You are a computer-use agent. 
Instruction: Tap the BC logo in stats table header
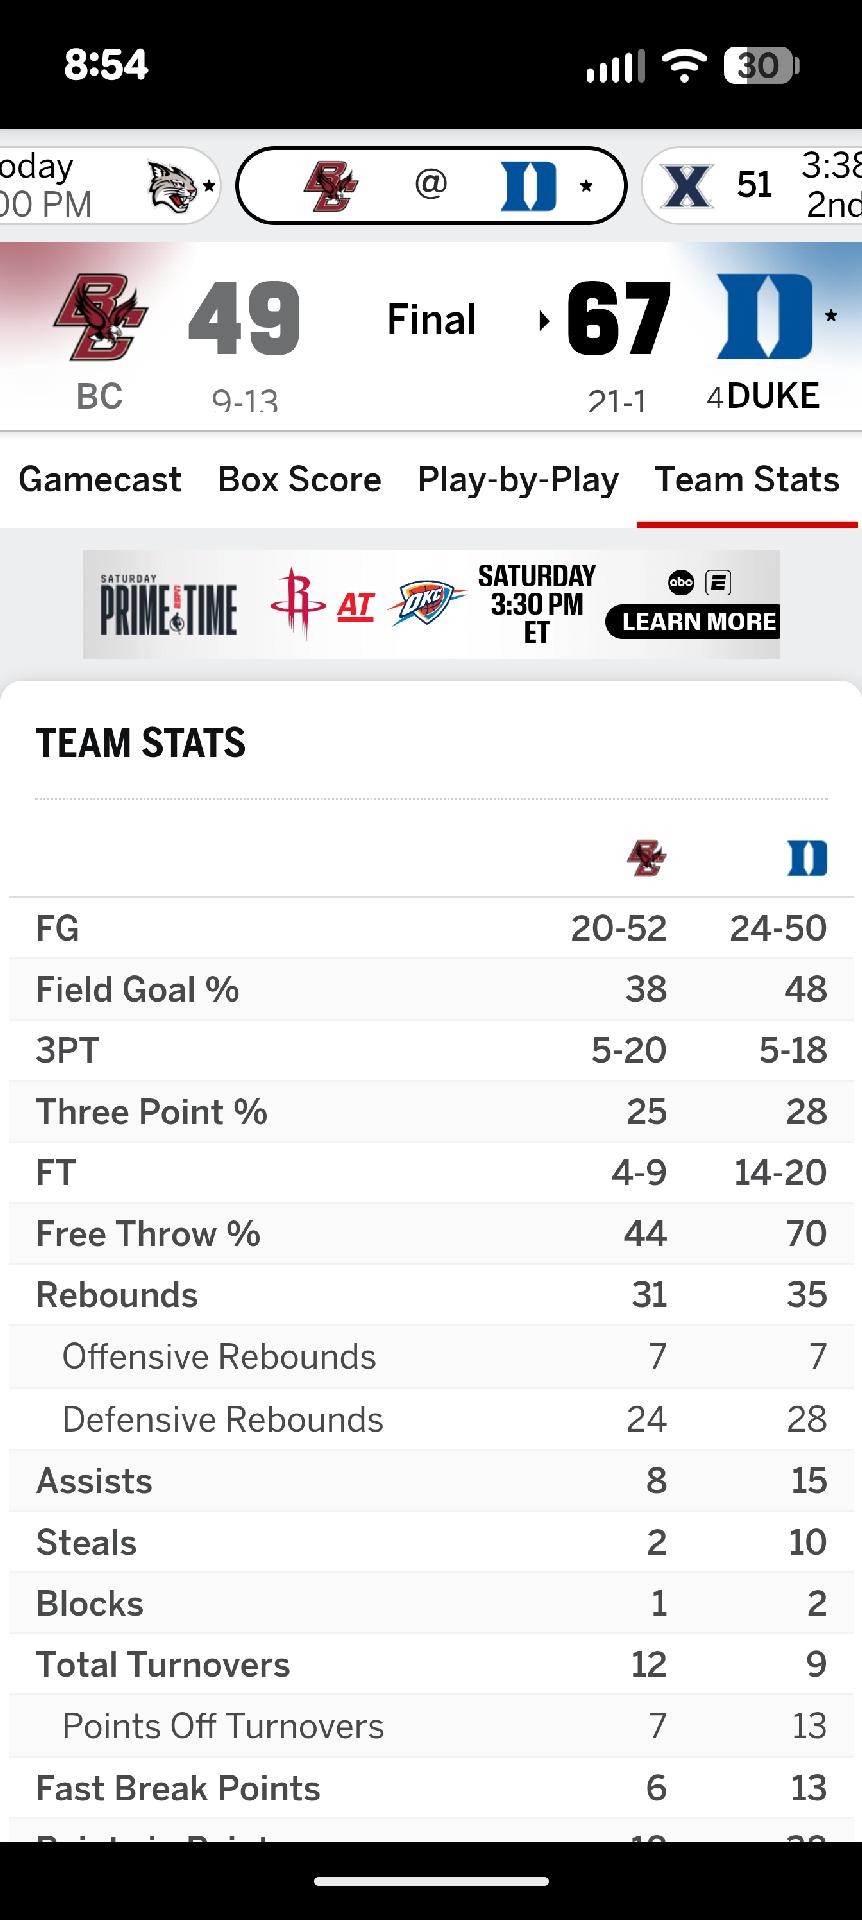point(646,858)
